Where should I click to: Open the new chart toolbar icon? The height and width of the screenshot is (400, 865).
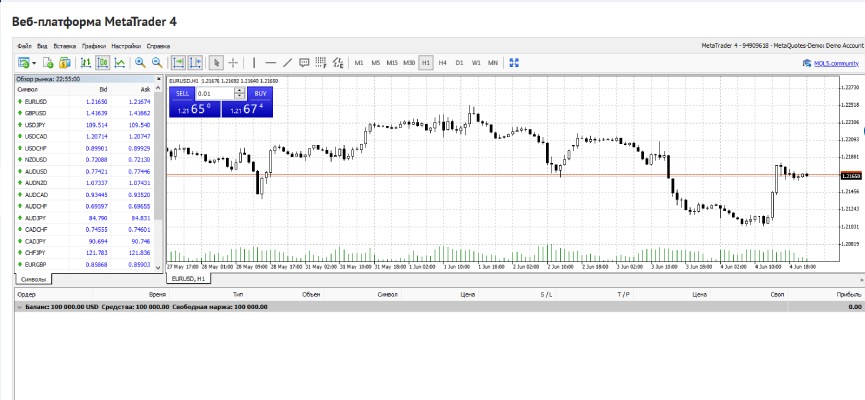23,63
